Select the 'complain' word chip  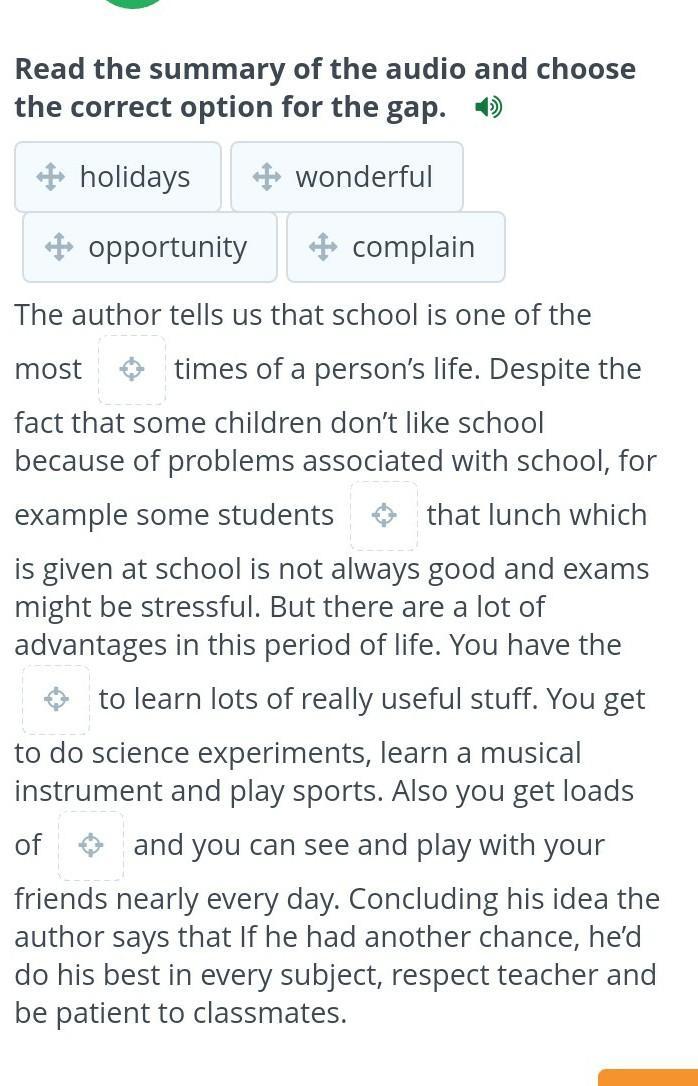pyautogui.click(x=396, y=247)
